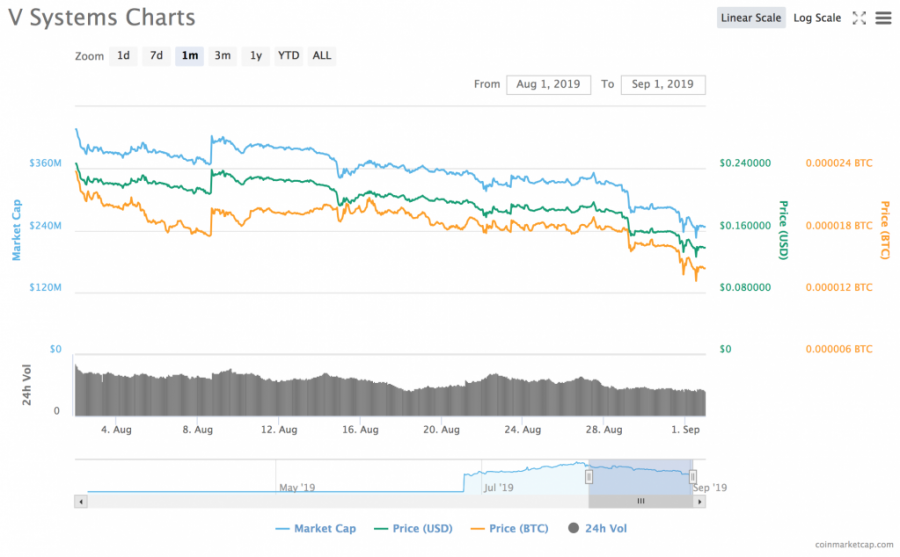Toggle fullscreen chart view icon

click(859, 18)
